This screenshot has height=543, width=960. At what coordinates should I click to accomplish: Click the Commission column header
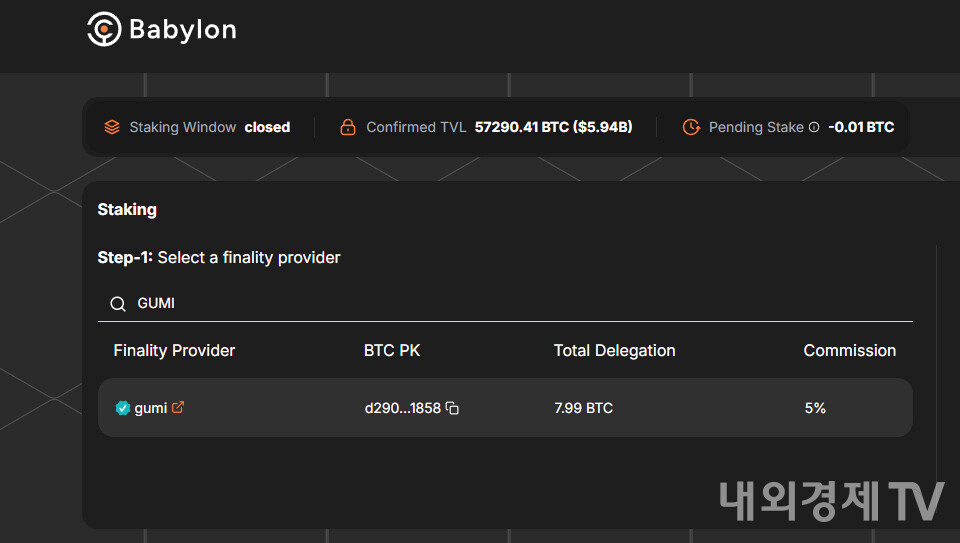click(x=849, y=350)
